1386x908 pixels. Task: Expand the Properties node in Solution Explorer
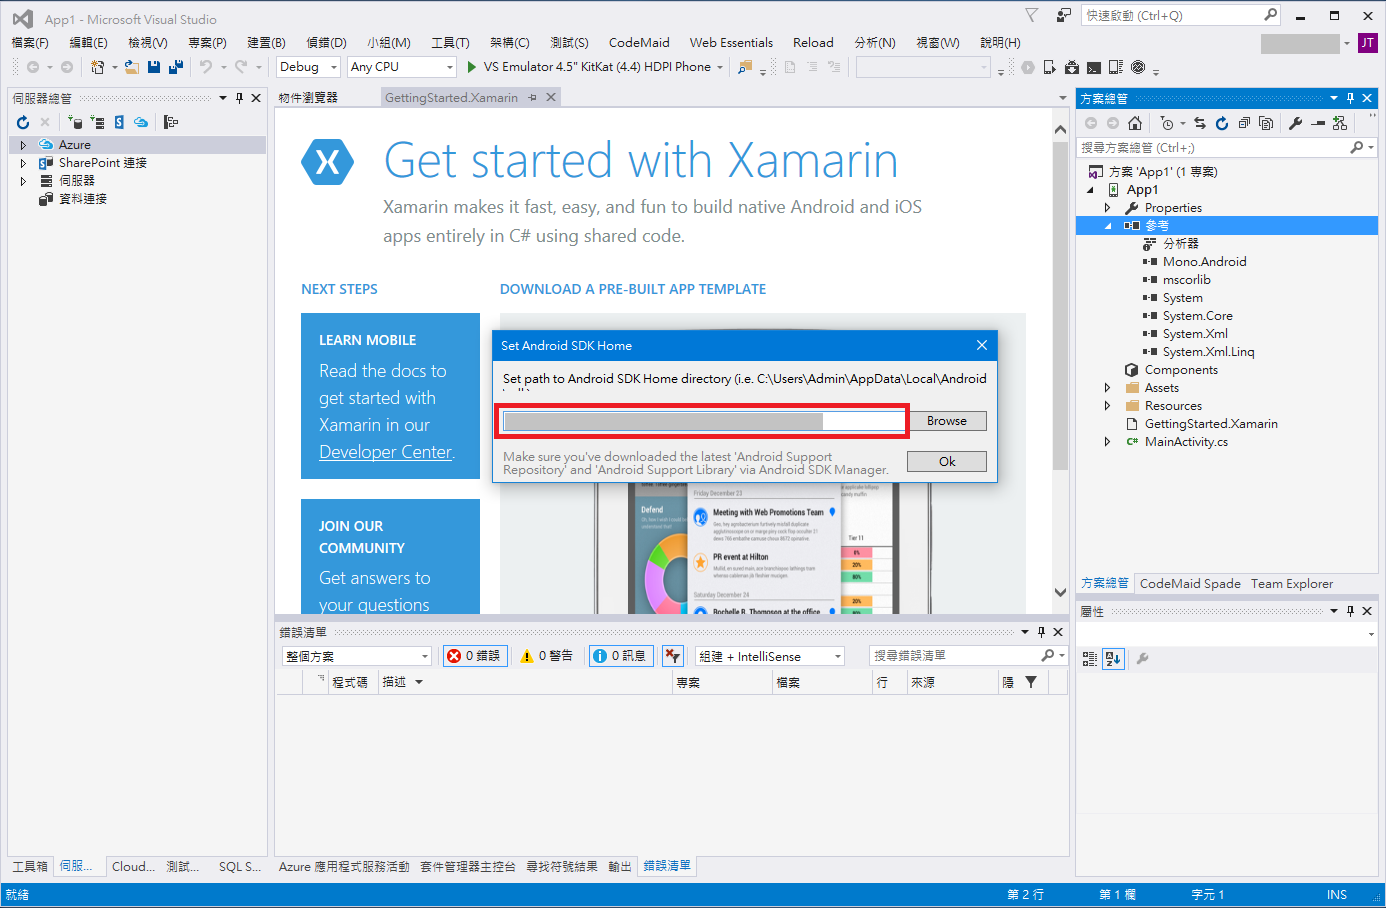click(1107, 208)
